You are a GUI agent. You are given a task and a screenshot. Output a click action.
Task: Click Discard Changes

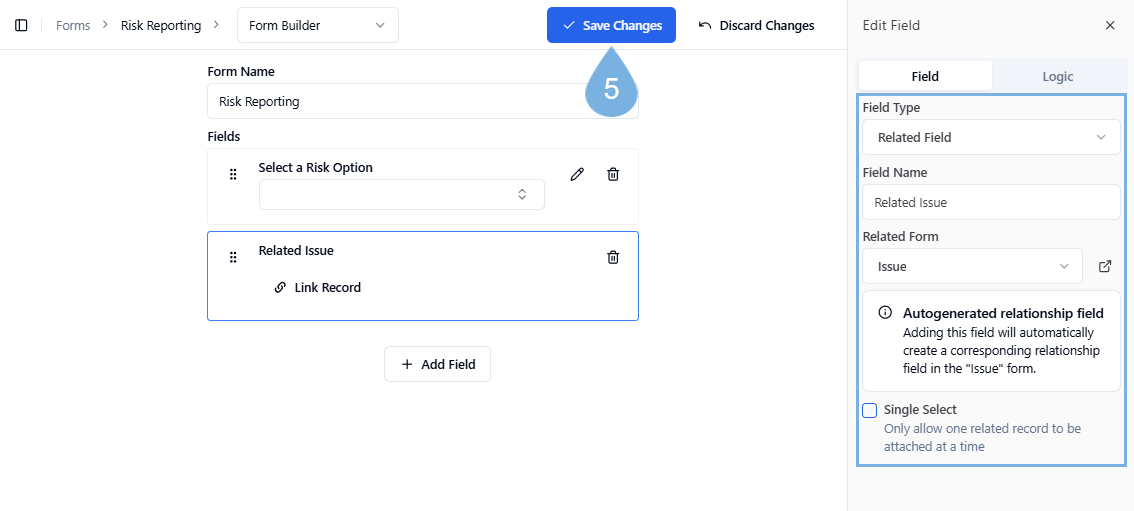(756, 25)
